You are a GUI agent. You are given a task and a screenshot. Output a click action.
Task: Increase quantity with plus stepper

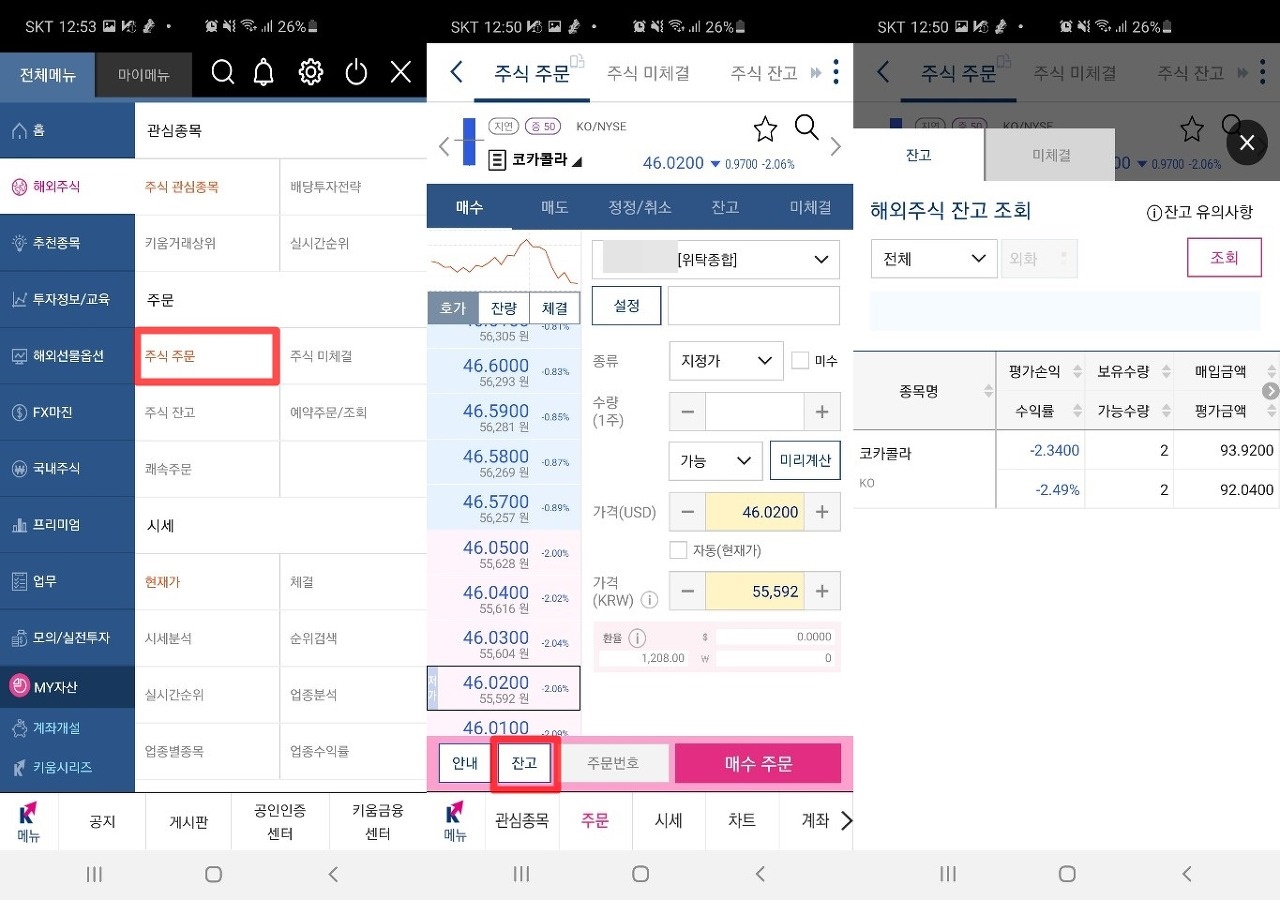[822, 411]
